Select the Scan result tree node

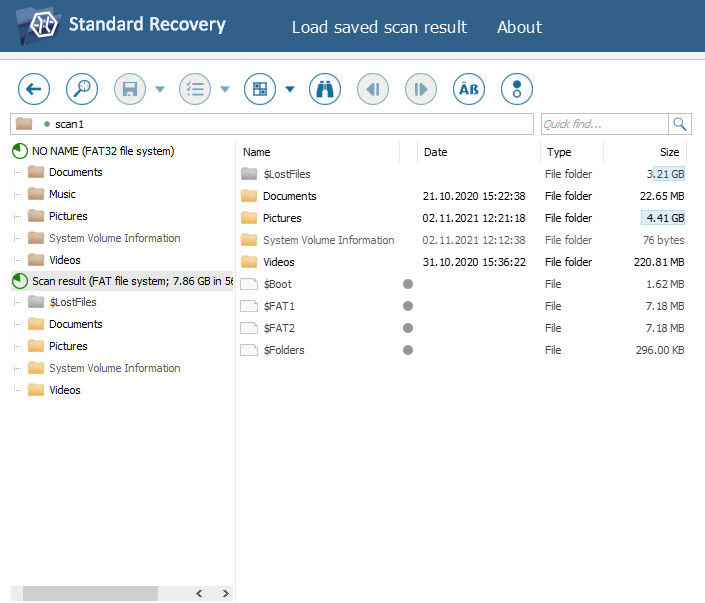(130, 282)
